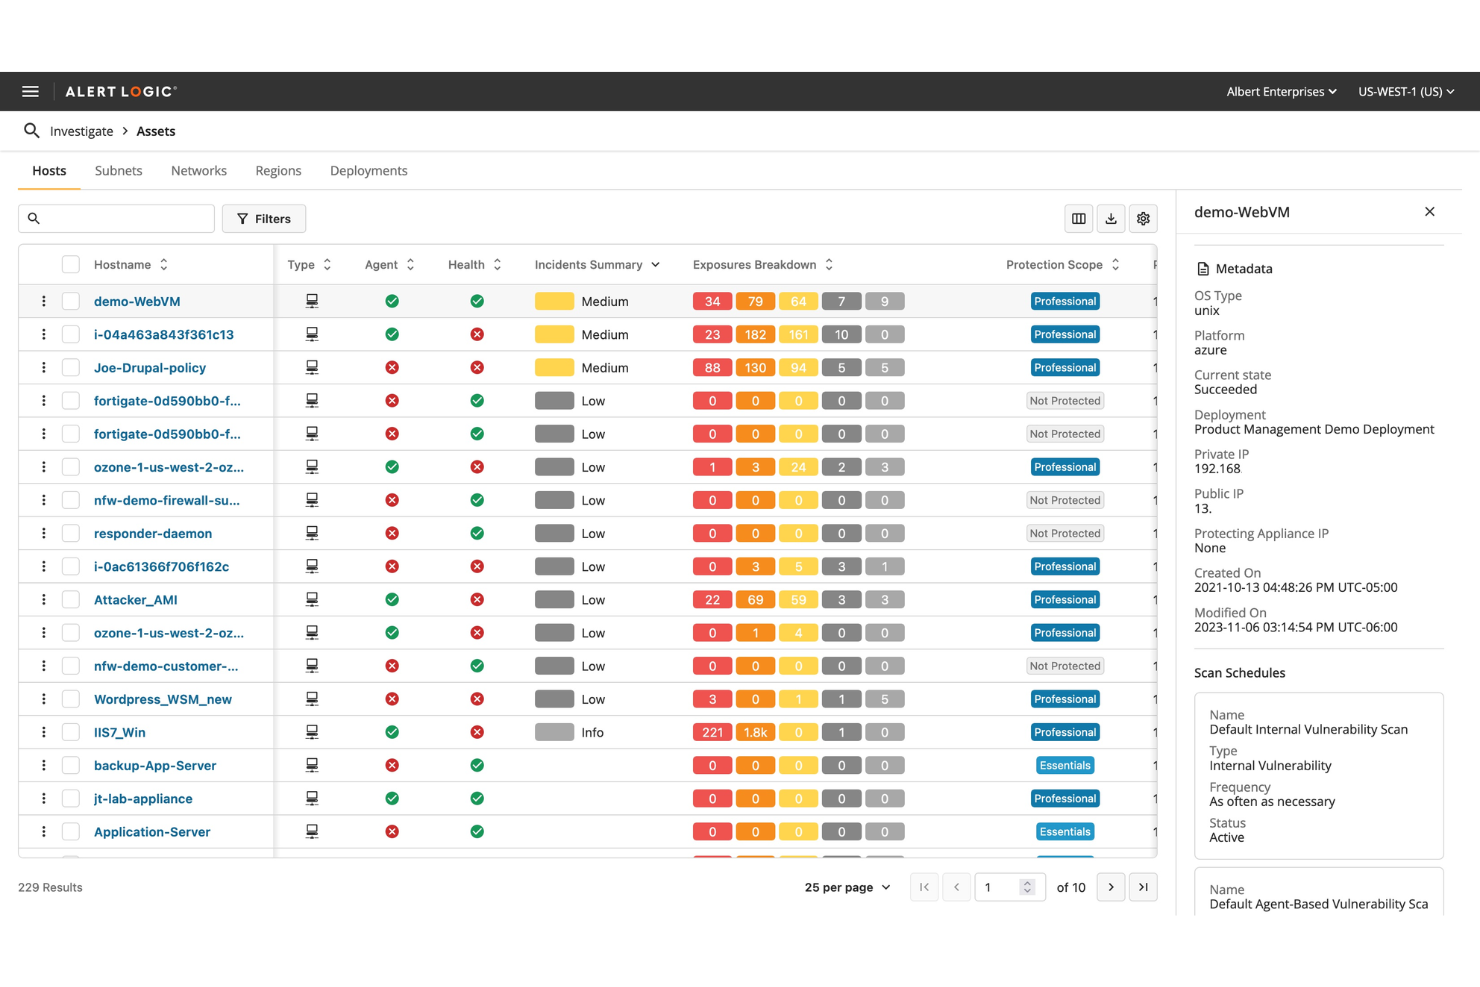Click the search magnifier beside Investigate
The width and height of the screenshot is (1480, 987).
point(31,130)
